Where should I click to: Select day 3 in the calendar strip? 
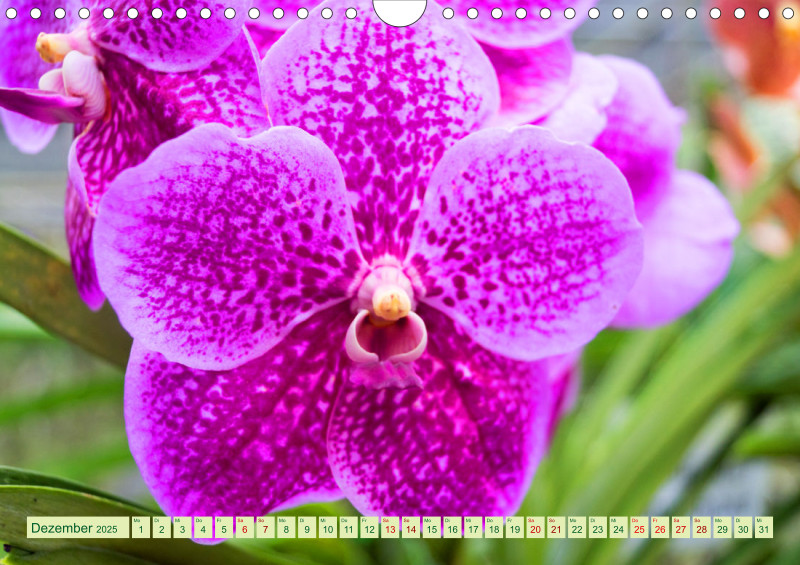pyautogui.click(x=183, y=527)
